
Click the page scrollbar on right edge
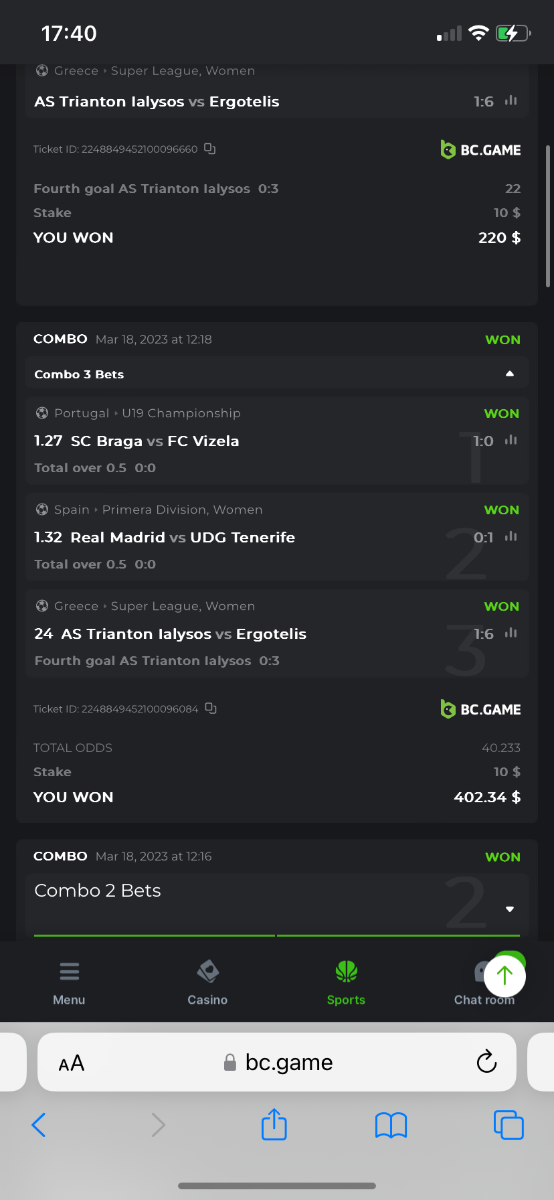(x=548, y=215)
